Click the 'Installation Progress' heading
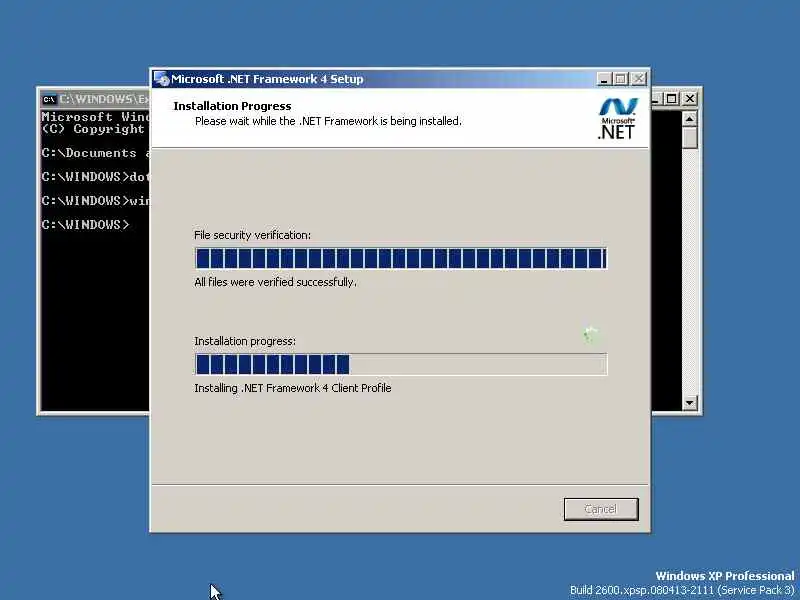The image size is (800, 600). tap(232, 106)
